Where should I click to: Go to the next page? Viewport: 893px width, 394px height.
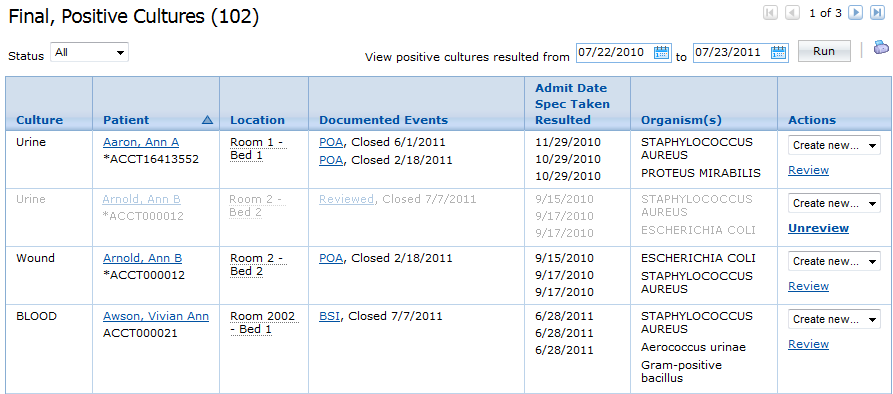(x=855, y=13)
